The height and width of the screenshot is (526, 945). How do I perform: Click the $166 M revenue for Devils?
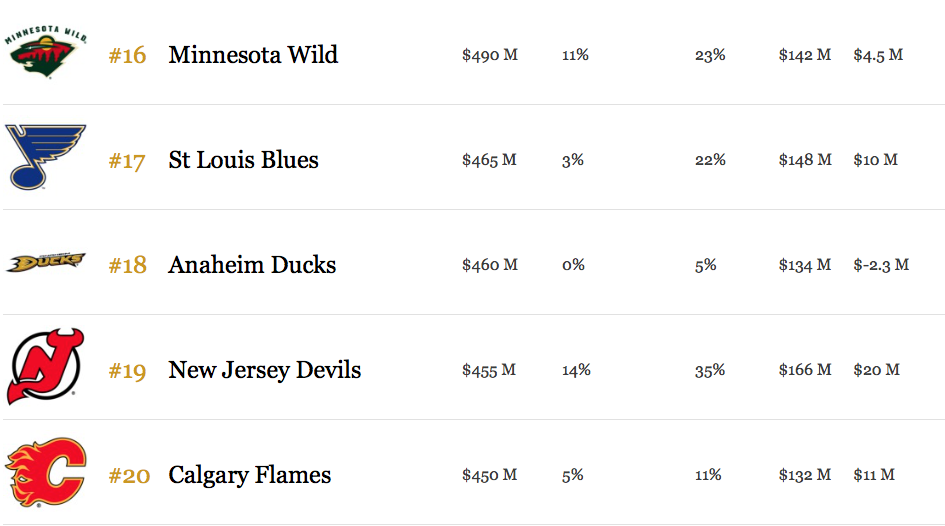(x=805, y=370)
